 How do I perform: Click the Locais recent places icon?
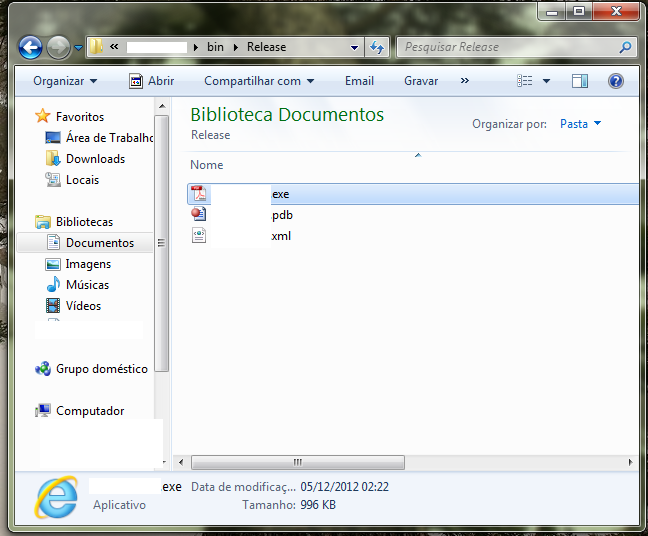pyautogui.click(x=53, y=179)
